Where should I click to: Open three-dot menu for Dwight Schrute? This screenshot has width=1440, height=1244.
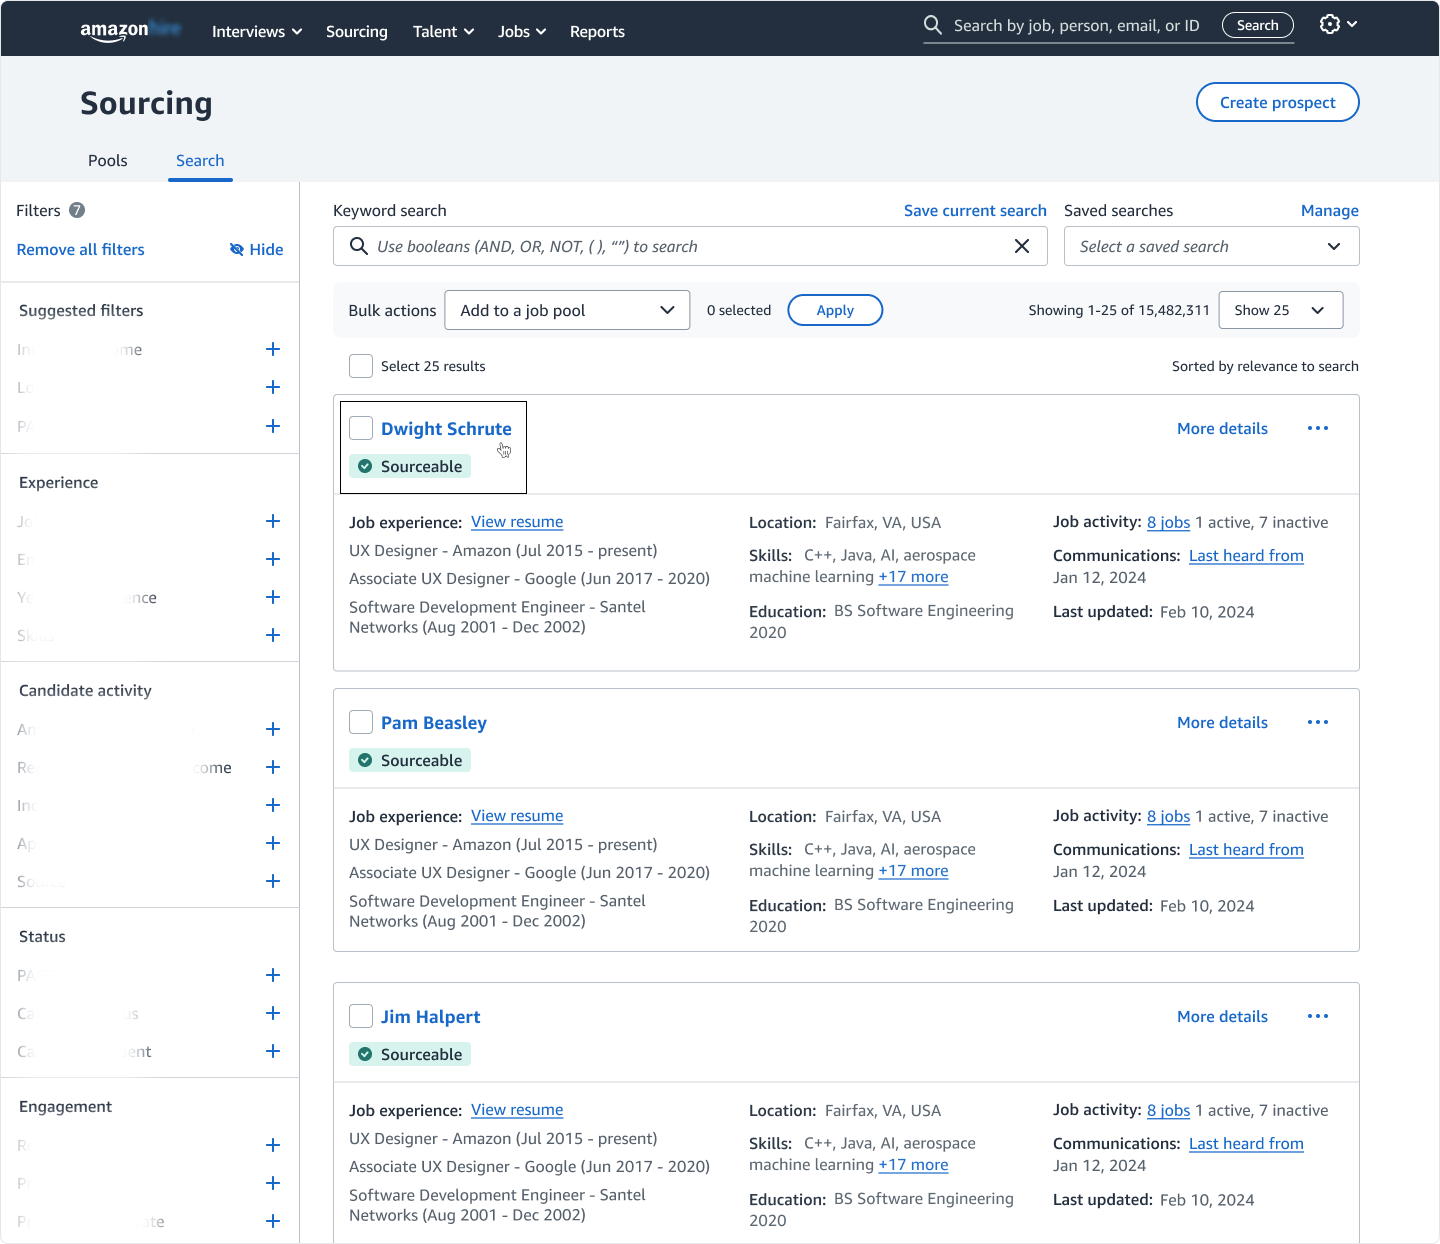pyautogui.click(x=1318, y=428)
